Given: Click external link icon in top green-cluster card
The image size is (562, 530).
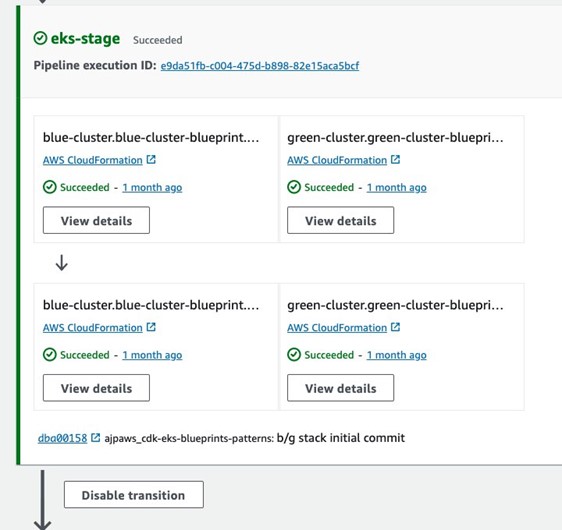Looking at the screenshot, I should point(395,159).
